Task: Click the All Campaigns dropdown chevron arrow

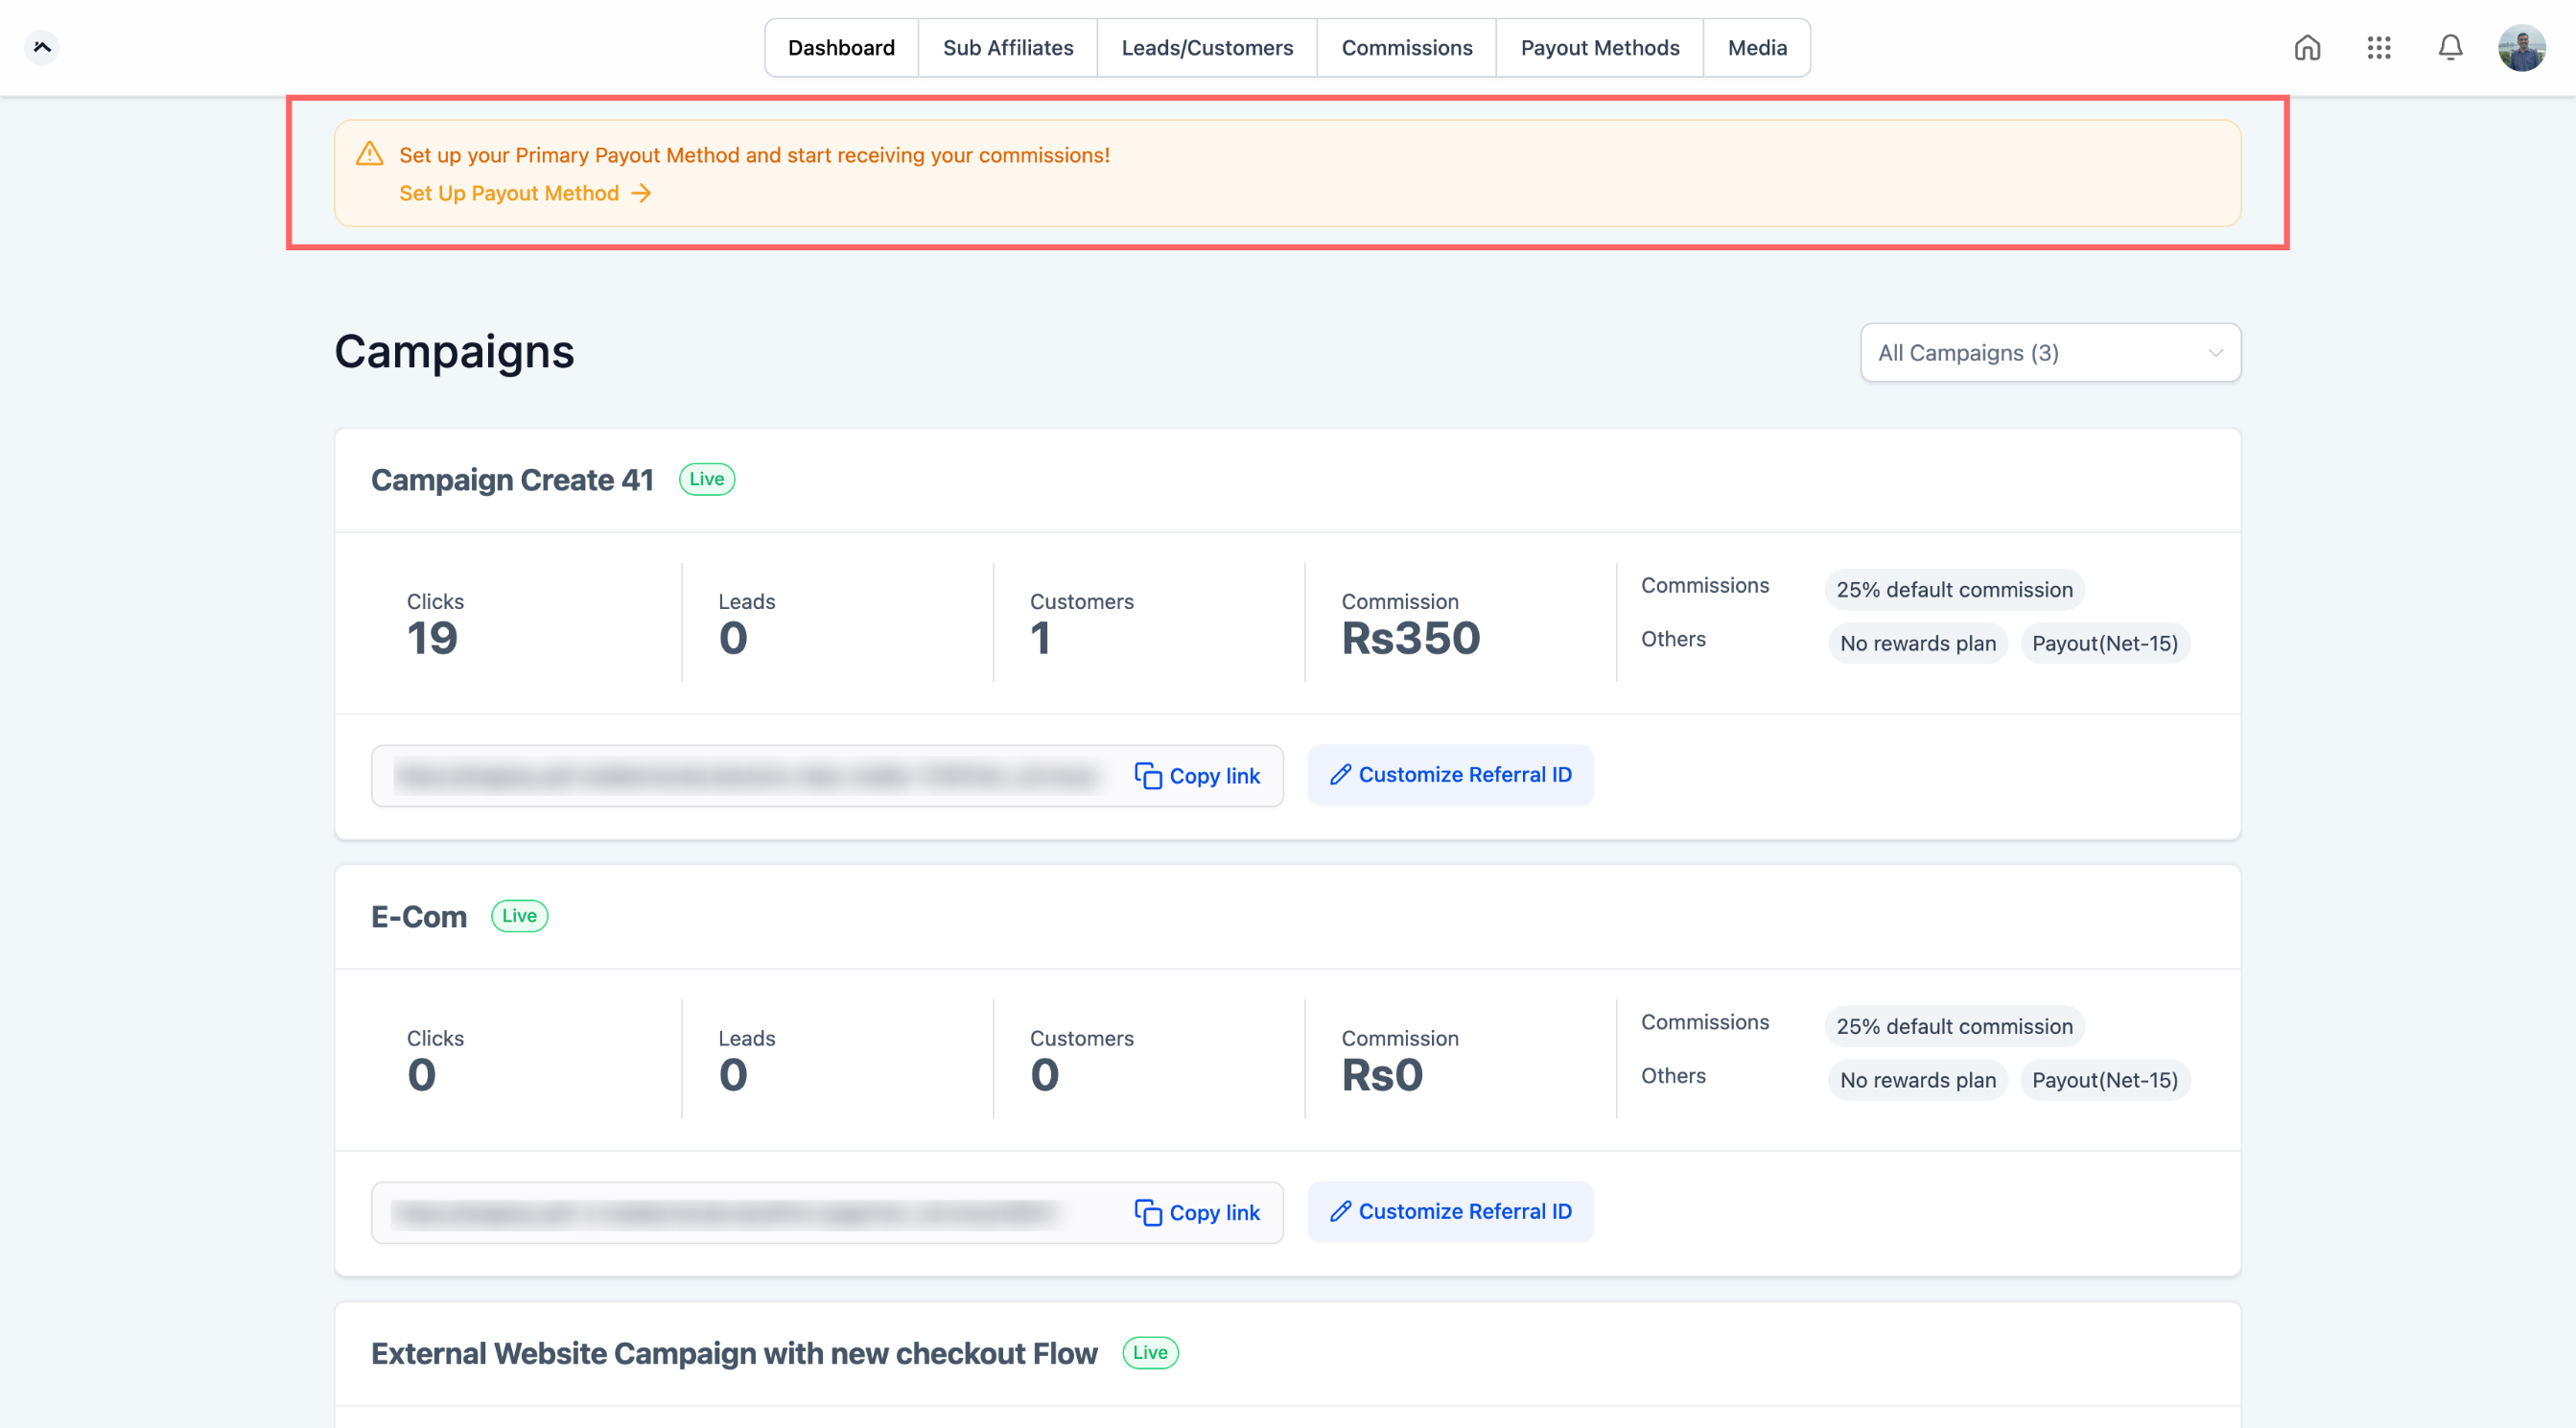Action: point(2215,353)
